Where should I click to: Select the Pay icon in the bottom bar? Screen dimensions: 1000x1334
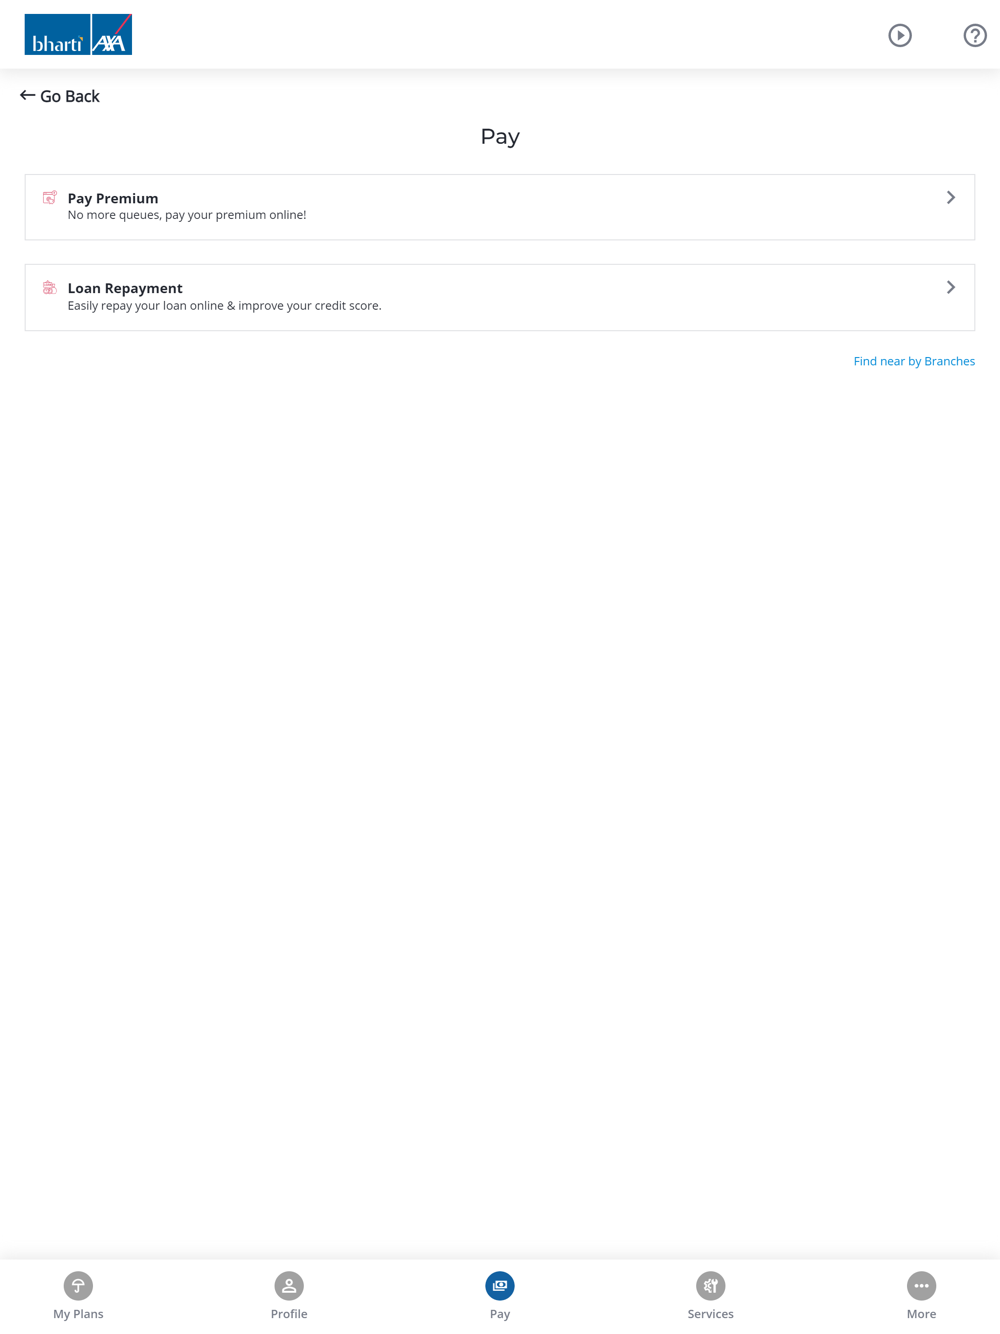tap(500, 1286)
